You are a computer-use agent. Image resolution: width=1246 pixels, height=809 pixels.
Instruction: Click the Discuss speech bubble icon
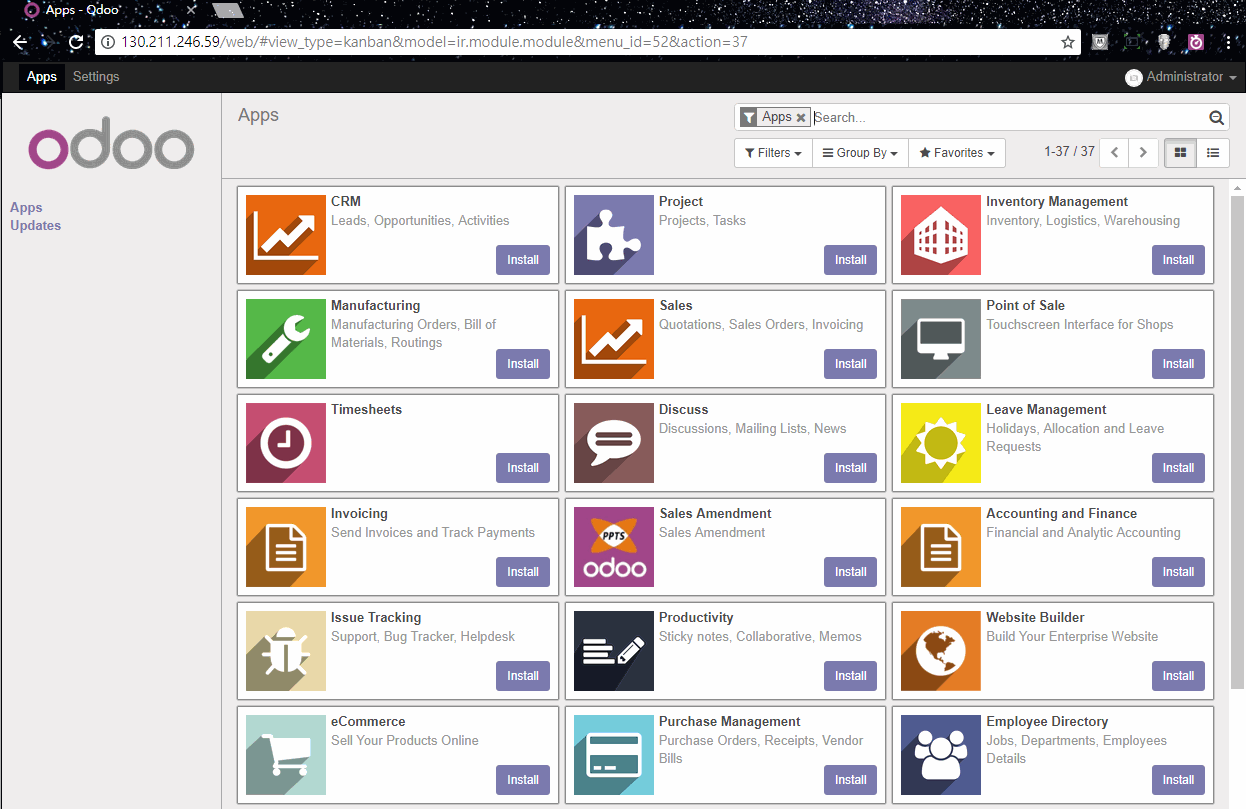point(614,443)
